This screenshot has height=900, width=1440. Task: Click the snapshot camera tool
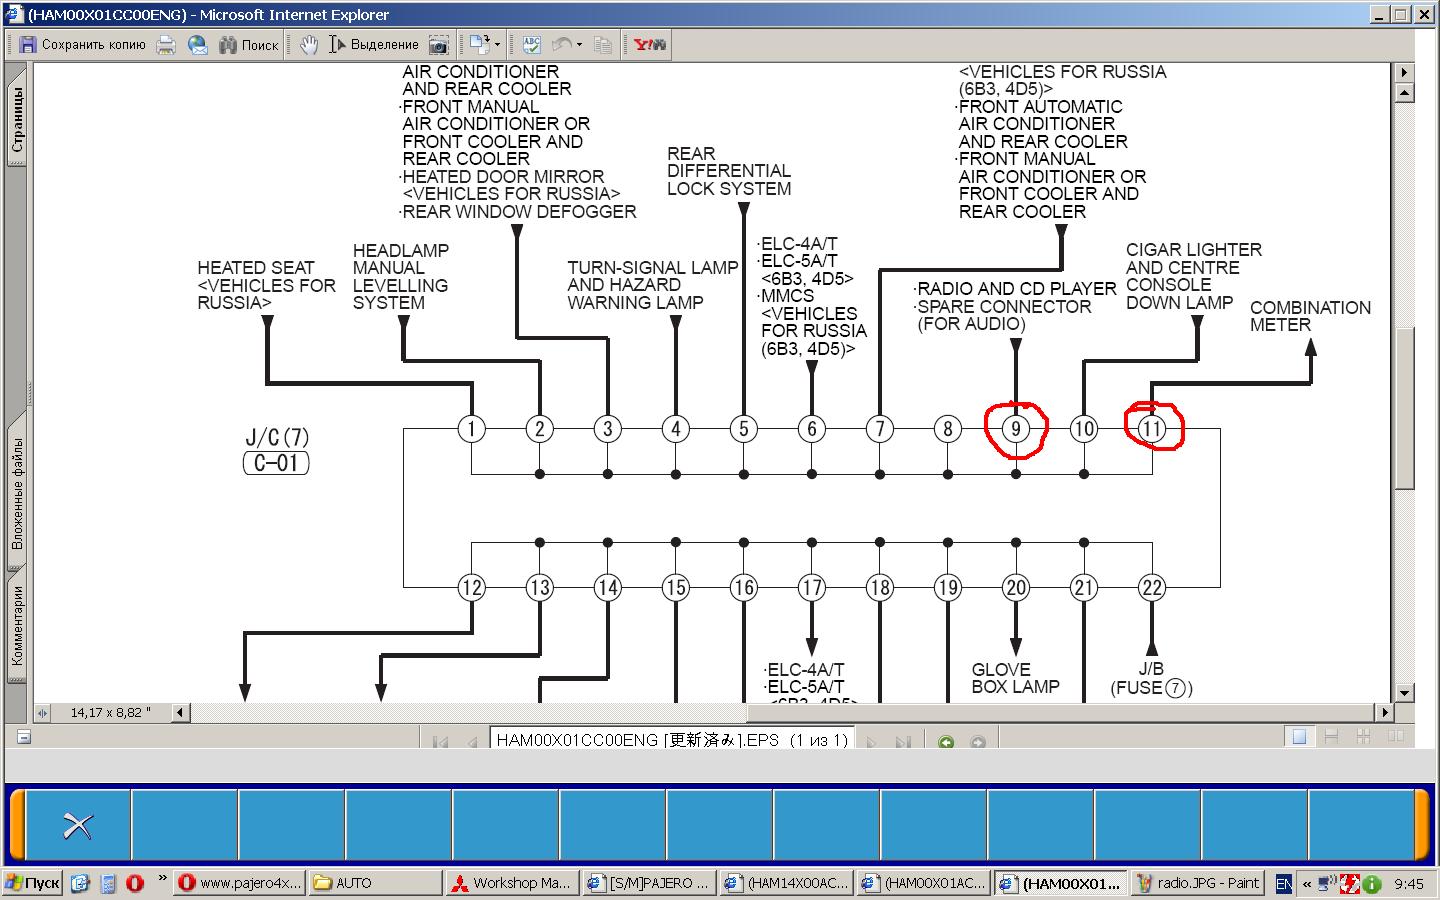(438, 44)
